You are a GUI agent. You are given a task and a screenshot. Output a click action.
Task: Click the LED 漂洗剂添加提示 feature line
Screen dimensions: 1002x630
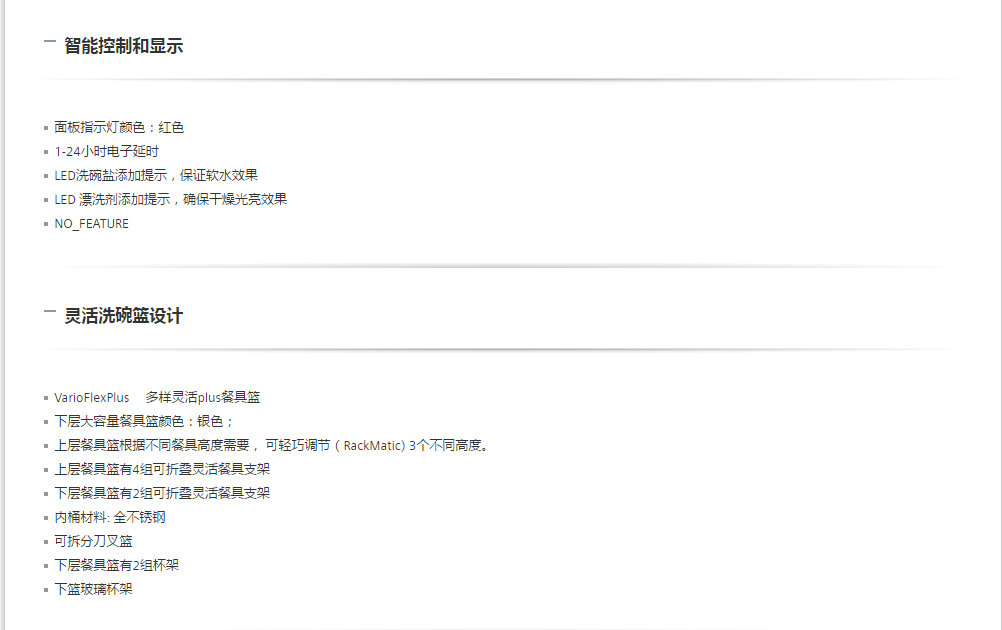[x=171, y=199]
